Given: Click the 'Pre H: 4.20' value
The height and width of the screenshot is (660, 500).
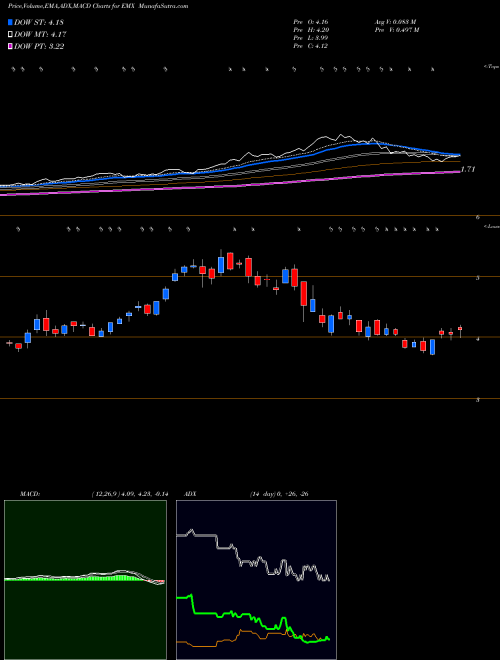Looking at the screenshot, I should tap(311, 30).
